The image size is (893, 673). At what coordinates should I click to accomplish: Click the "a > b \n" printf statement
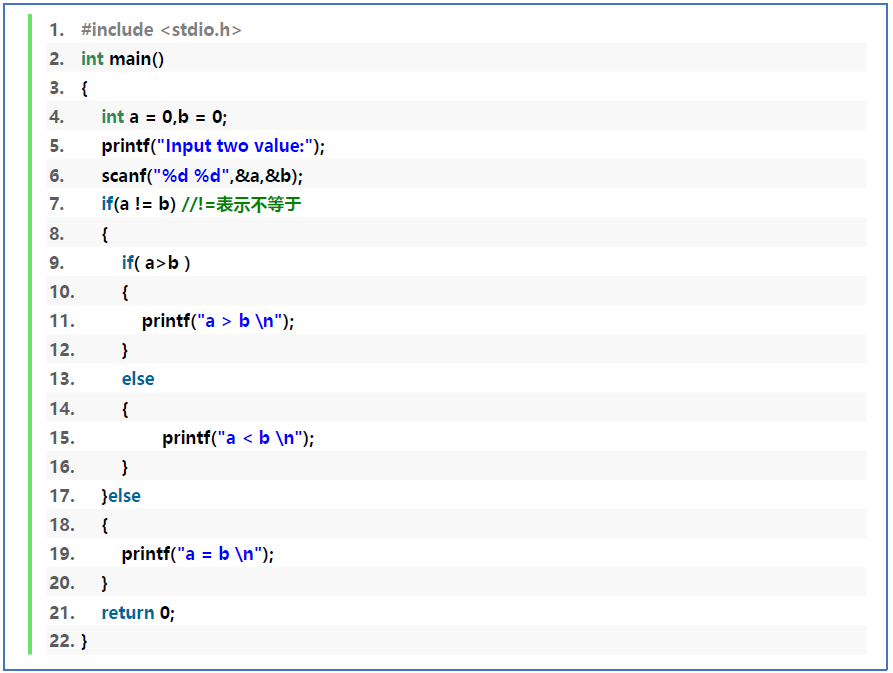pyautogui.click(x=218, y=321)
